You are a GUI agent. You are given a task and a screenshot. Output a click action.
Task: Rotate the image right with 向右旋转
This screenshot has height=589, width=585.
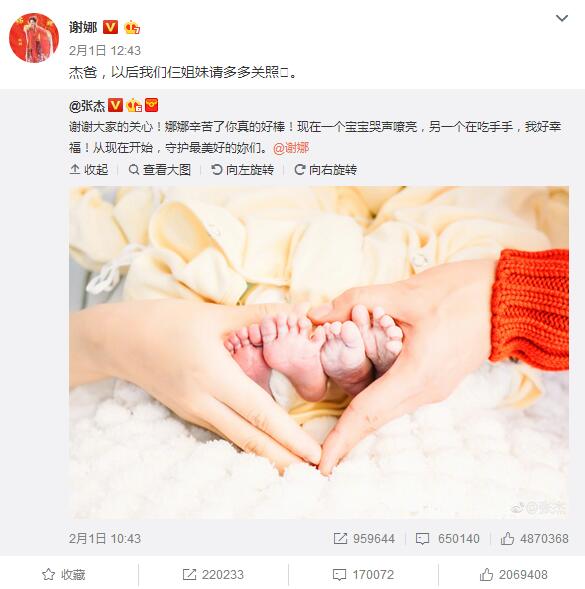tap(325, 170)
